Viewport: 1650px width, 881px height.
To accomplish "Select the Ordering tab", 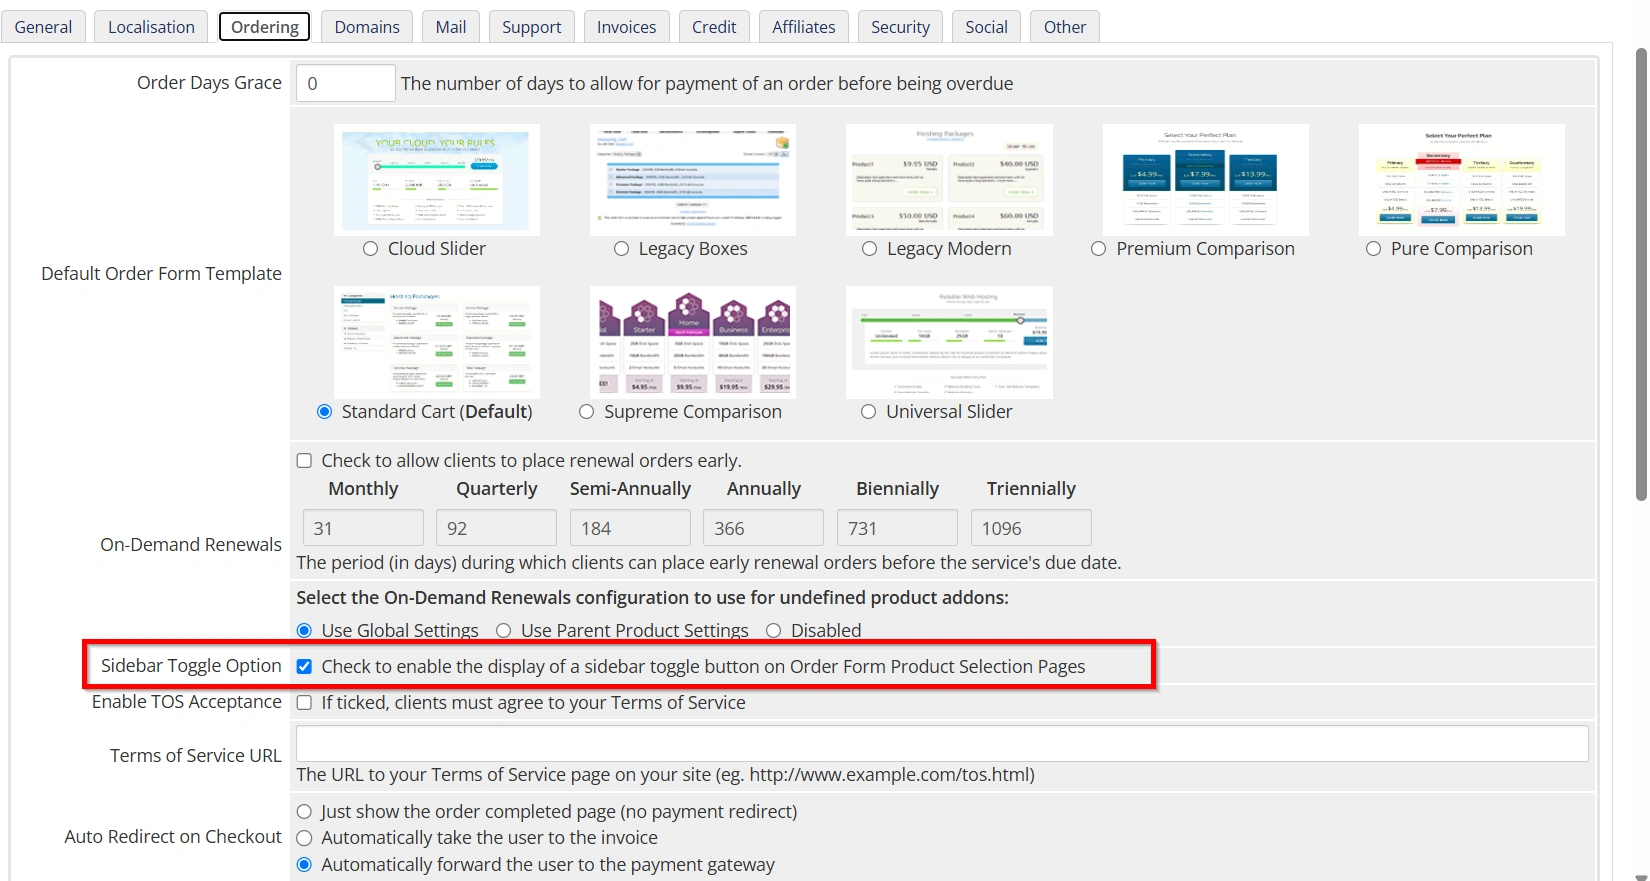I will (265, 27).
